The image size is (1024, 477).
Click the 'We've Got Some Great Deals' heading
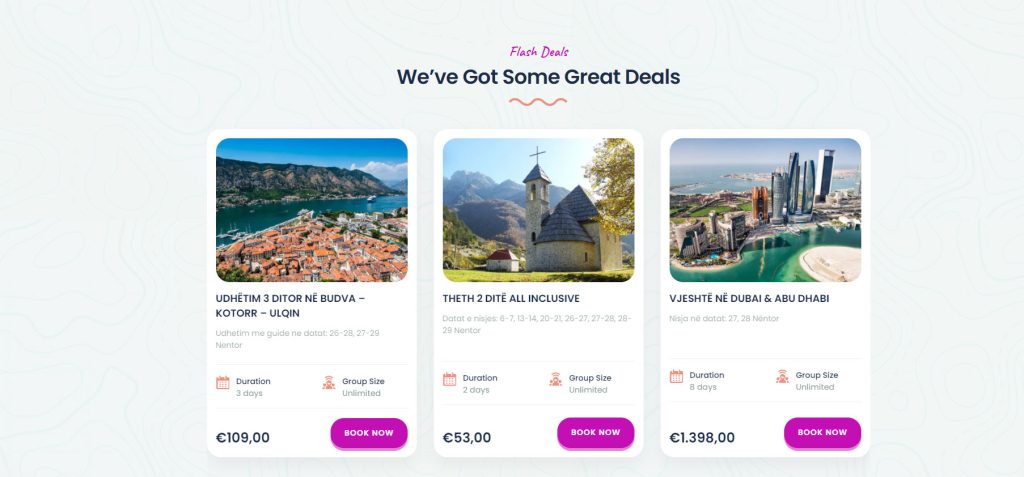(538, 77)
